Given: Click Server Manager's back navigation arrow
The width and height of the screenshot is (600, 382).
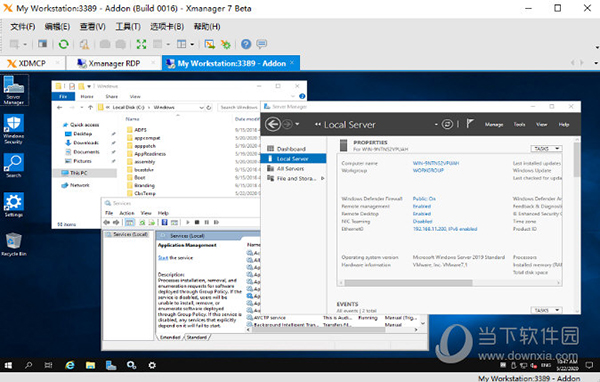Looking at the screenshot, I should 273,124.
